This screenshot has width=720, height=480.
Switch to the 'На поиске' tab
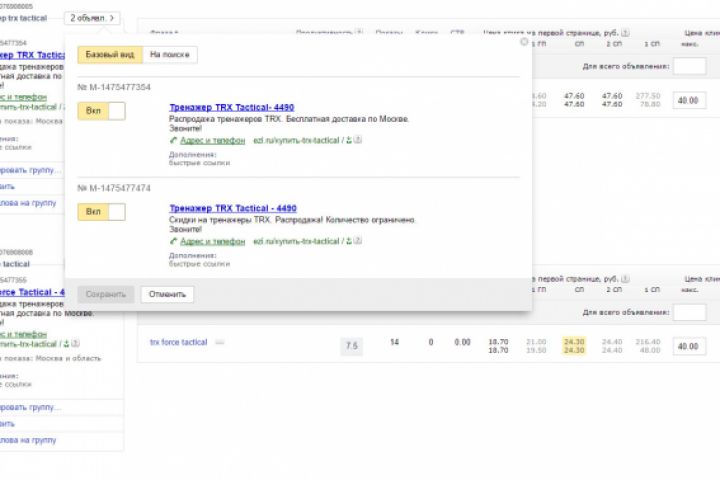(x=169, y=55)
